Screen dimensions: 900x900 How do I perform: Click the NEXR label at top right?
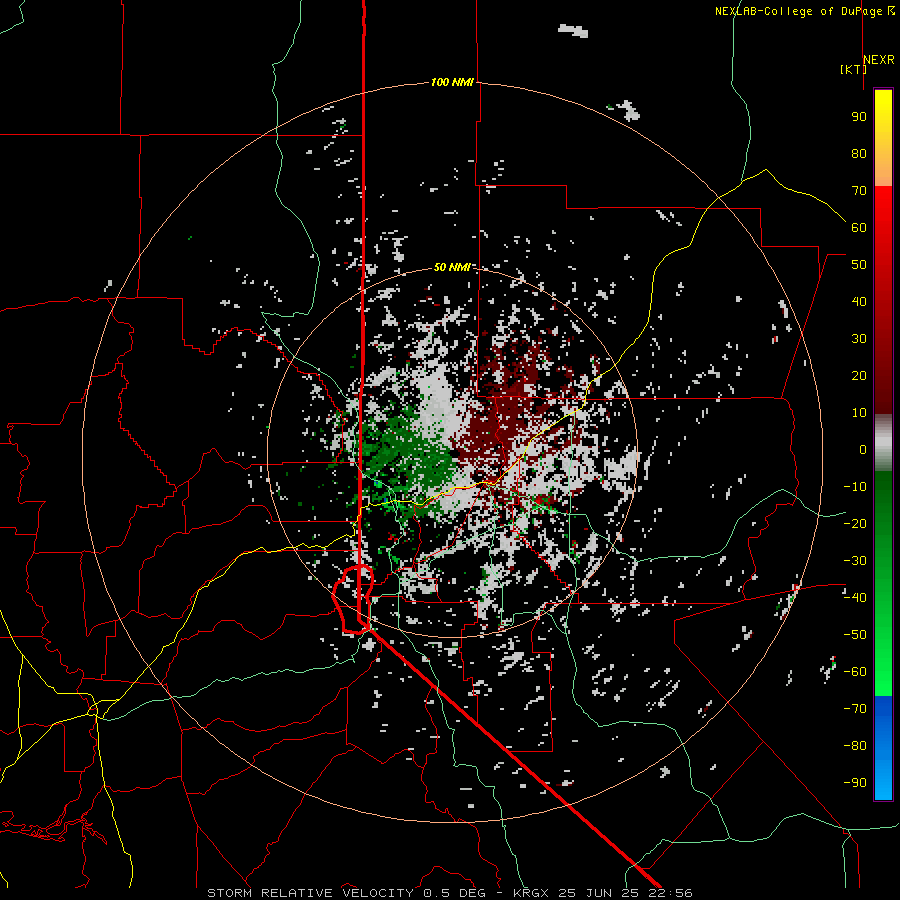point(879,60)
